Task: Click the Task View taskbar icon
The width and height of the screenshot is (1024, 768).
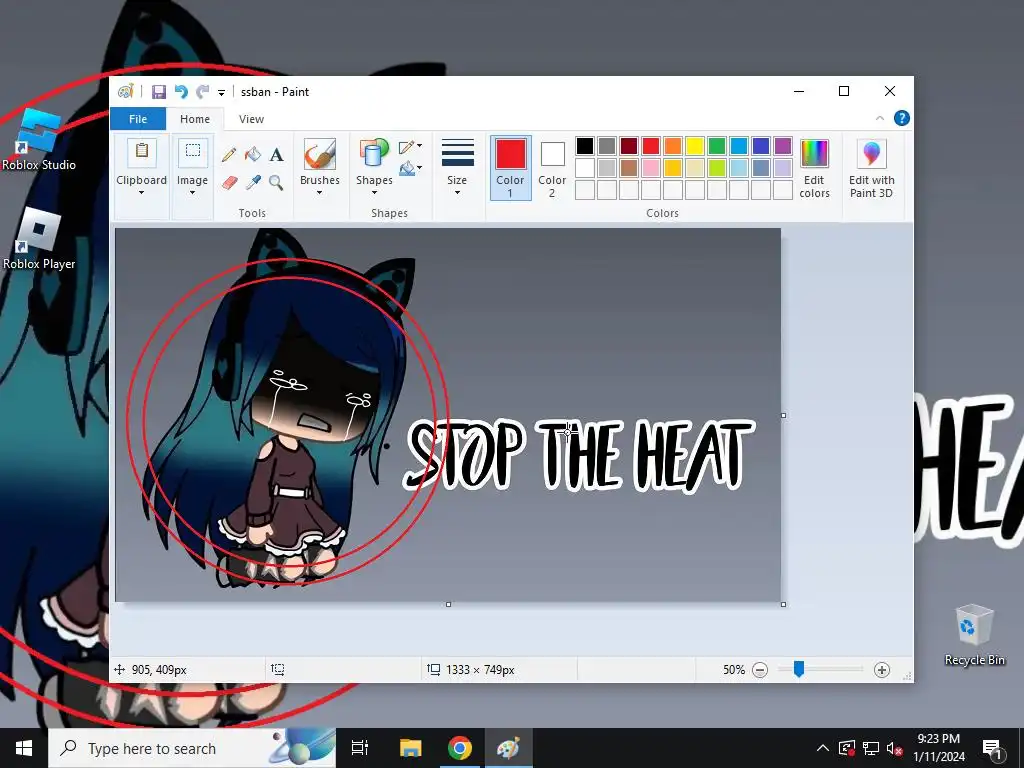Action: tap(360, 748)
